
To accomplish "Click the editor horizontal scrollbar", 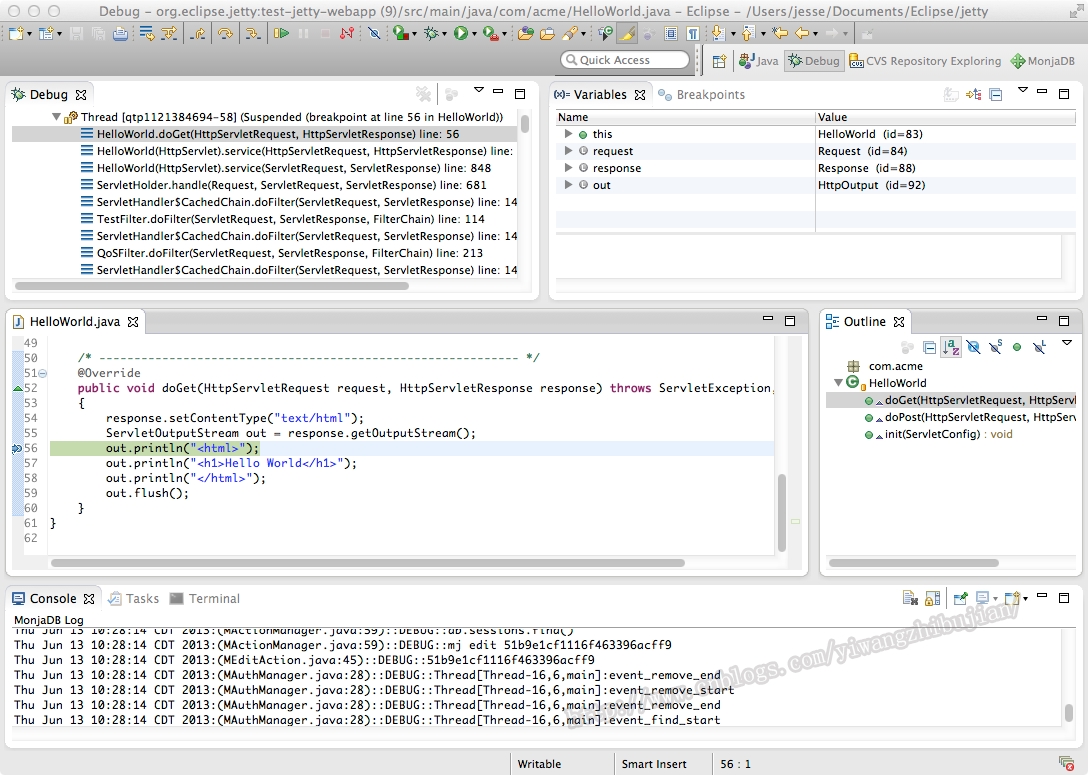I will (368, 563).
